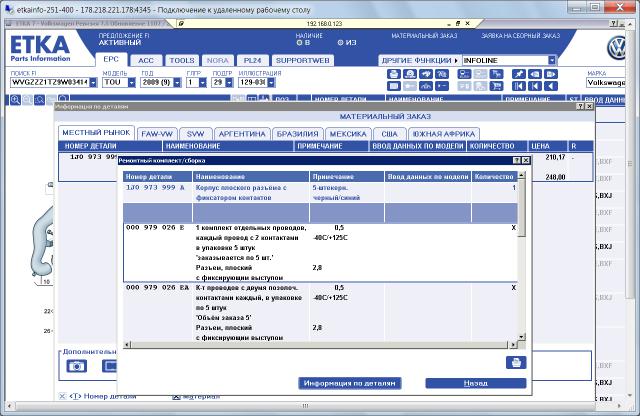Click the МАРКА field showing Volkswagen
Viewport: 640px width, 416px height.
point(606,83)
